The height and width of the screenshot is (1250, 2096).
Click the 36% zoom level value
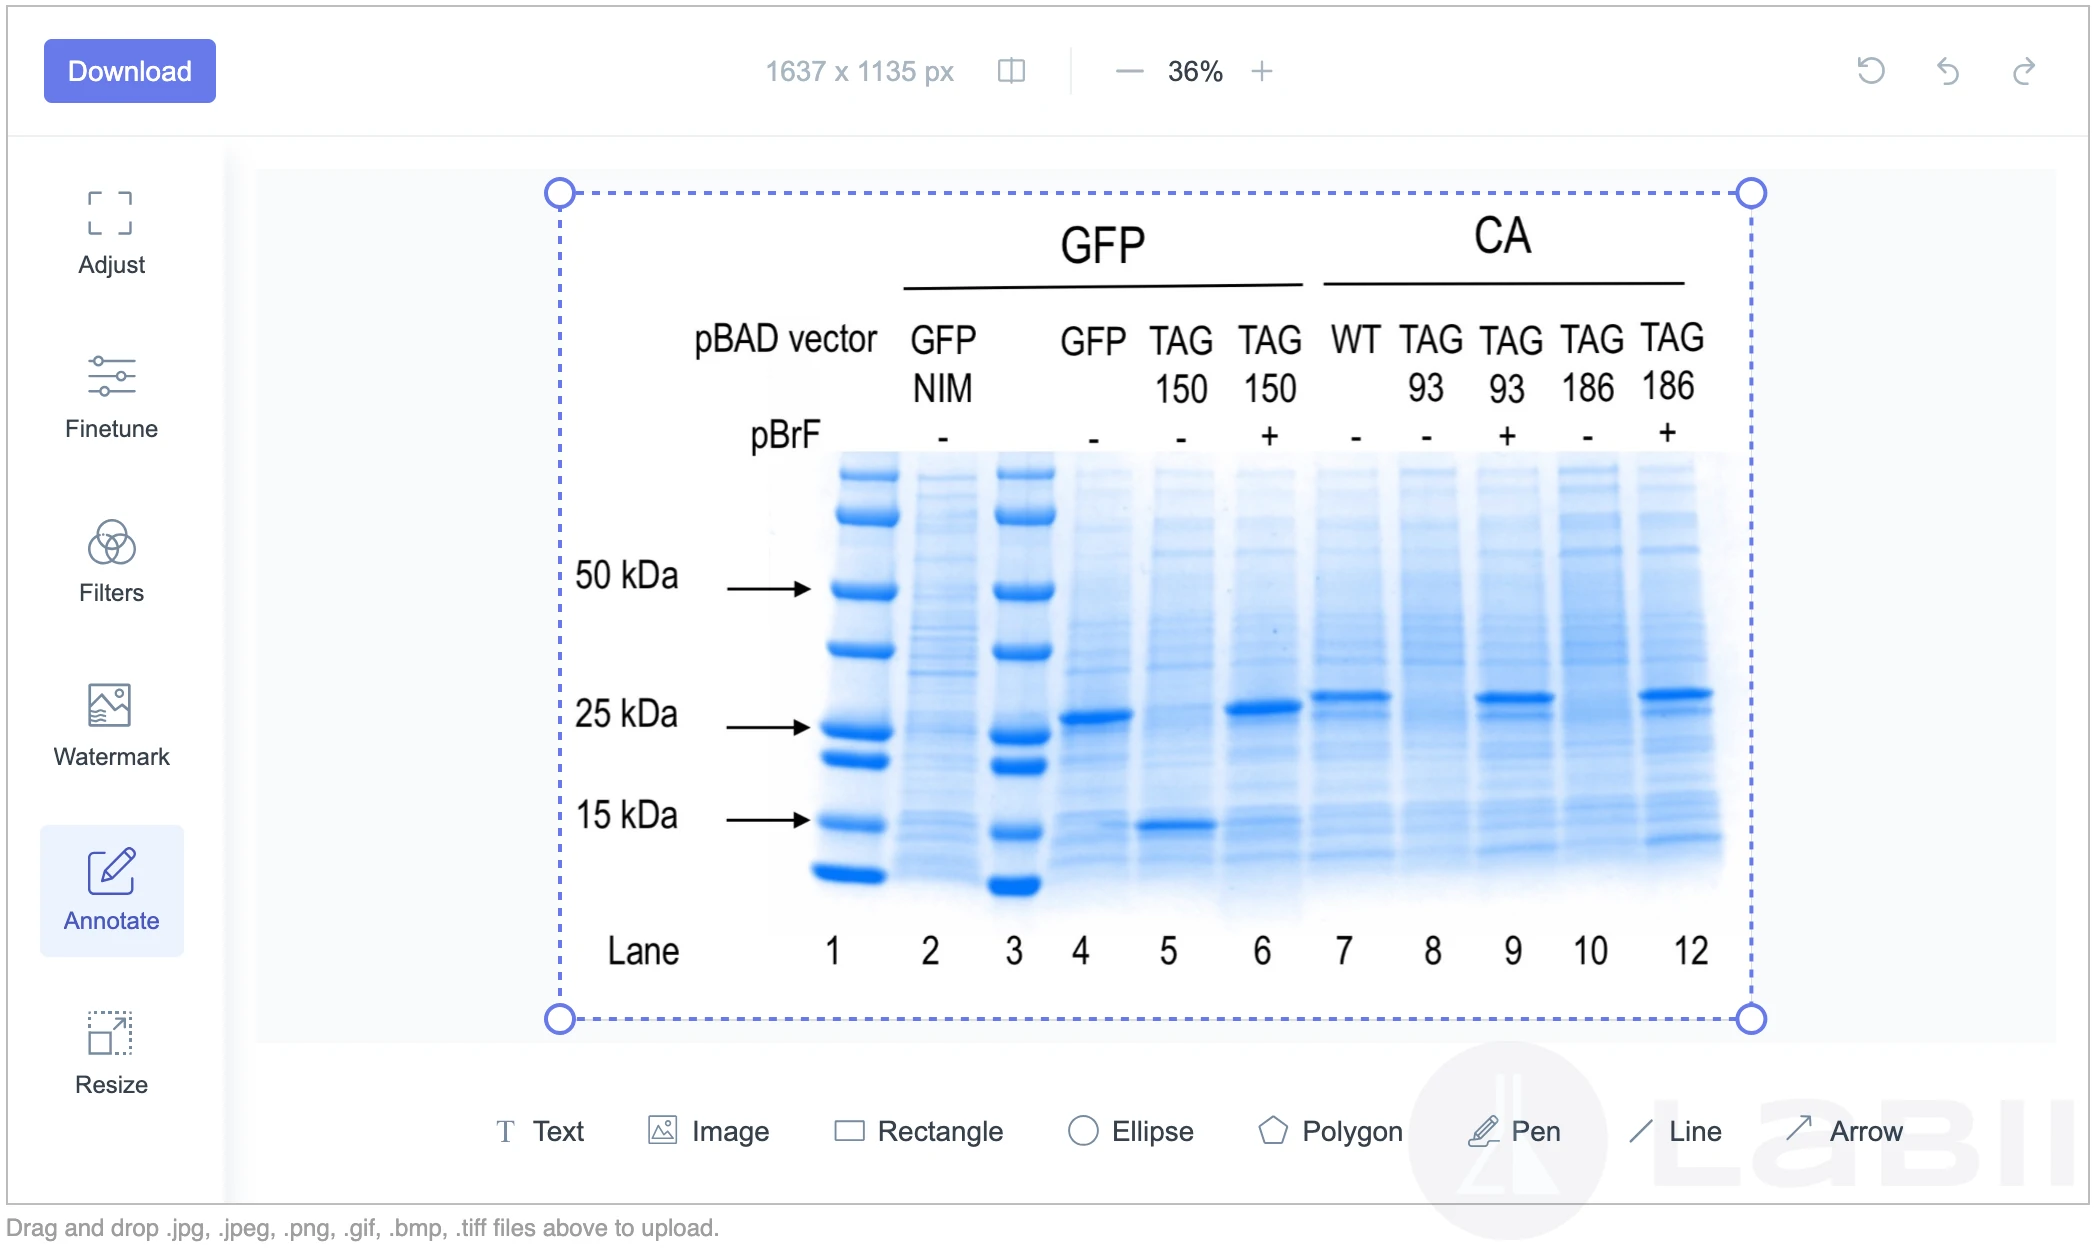pos(1195,71)
